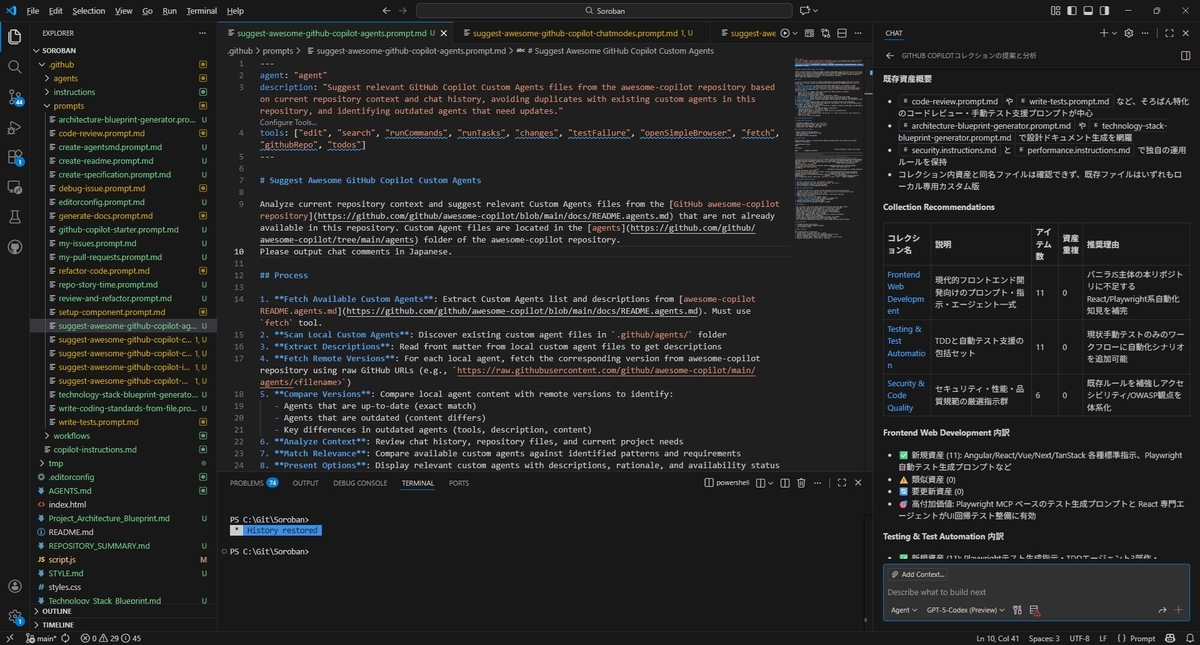This screenshot has height=645, width=1200.
Task: Click the Ln 10, Col 41 status item
Action: 998,638
